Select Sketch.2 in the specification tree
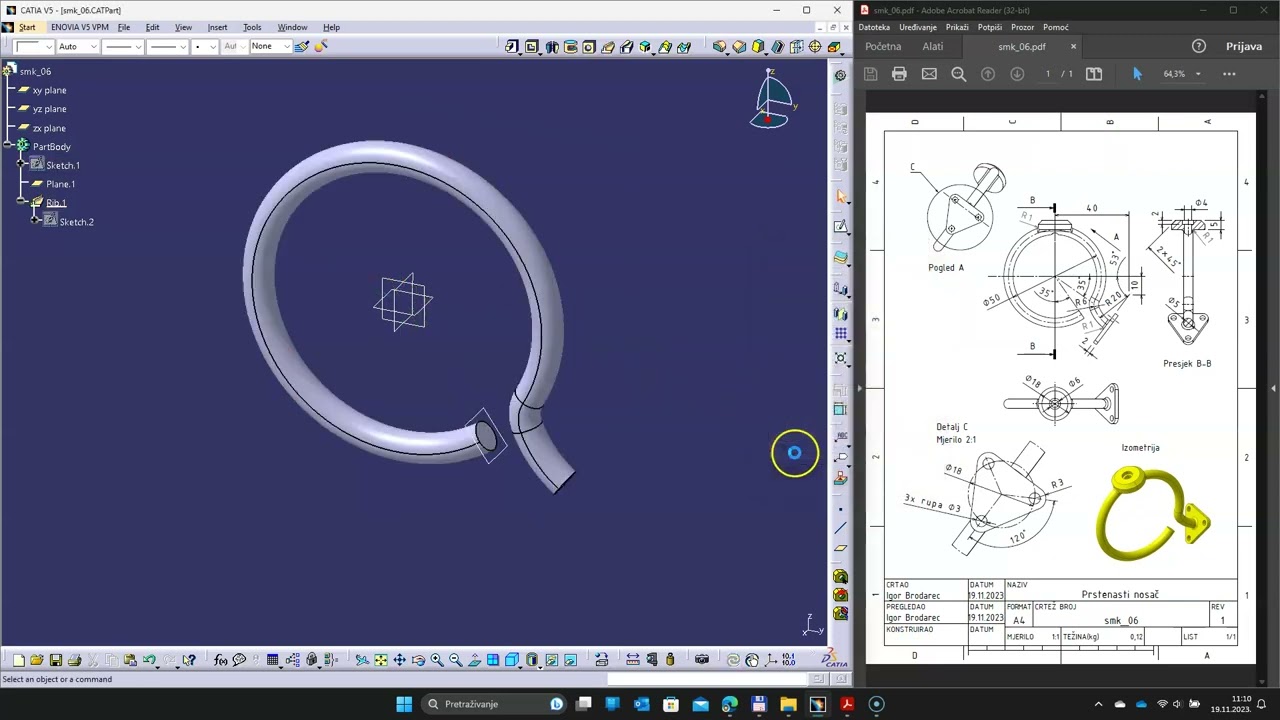The height and width of the screenshot is (720, 1280). pos(76,222)
